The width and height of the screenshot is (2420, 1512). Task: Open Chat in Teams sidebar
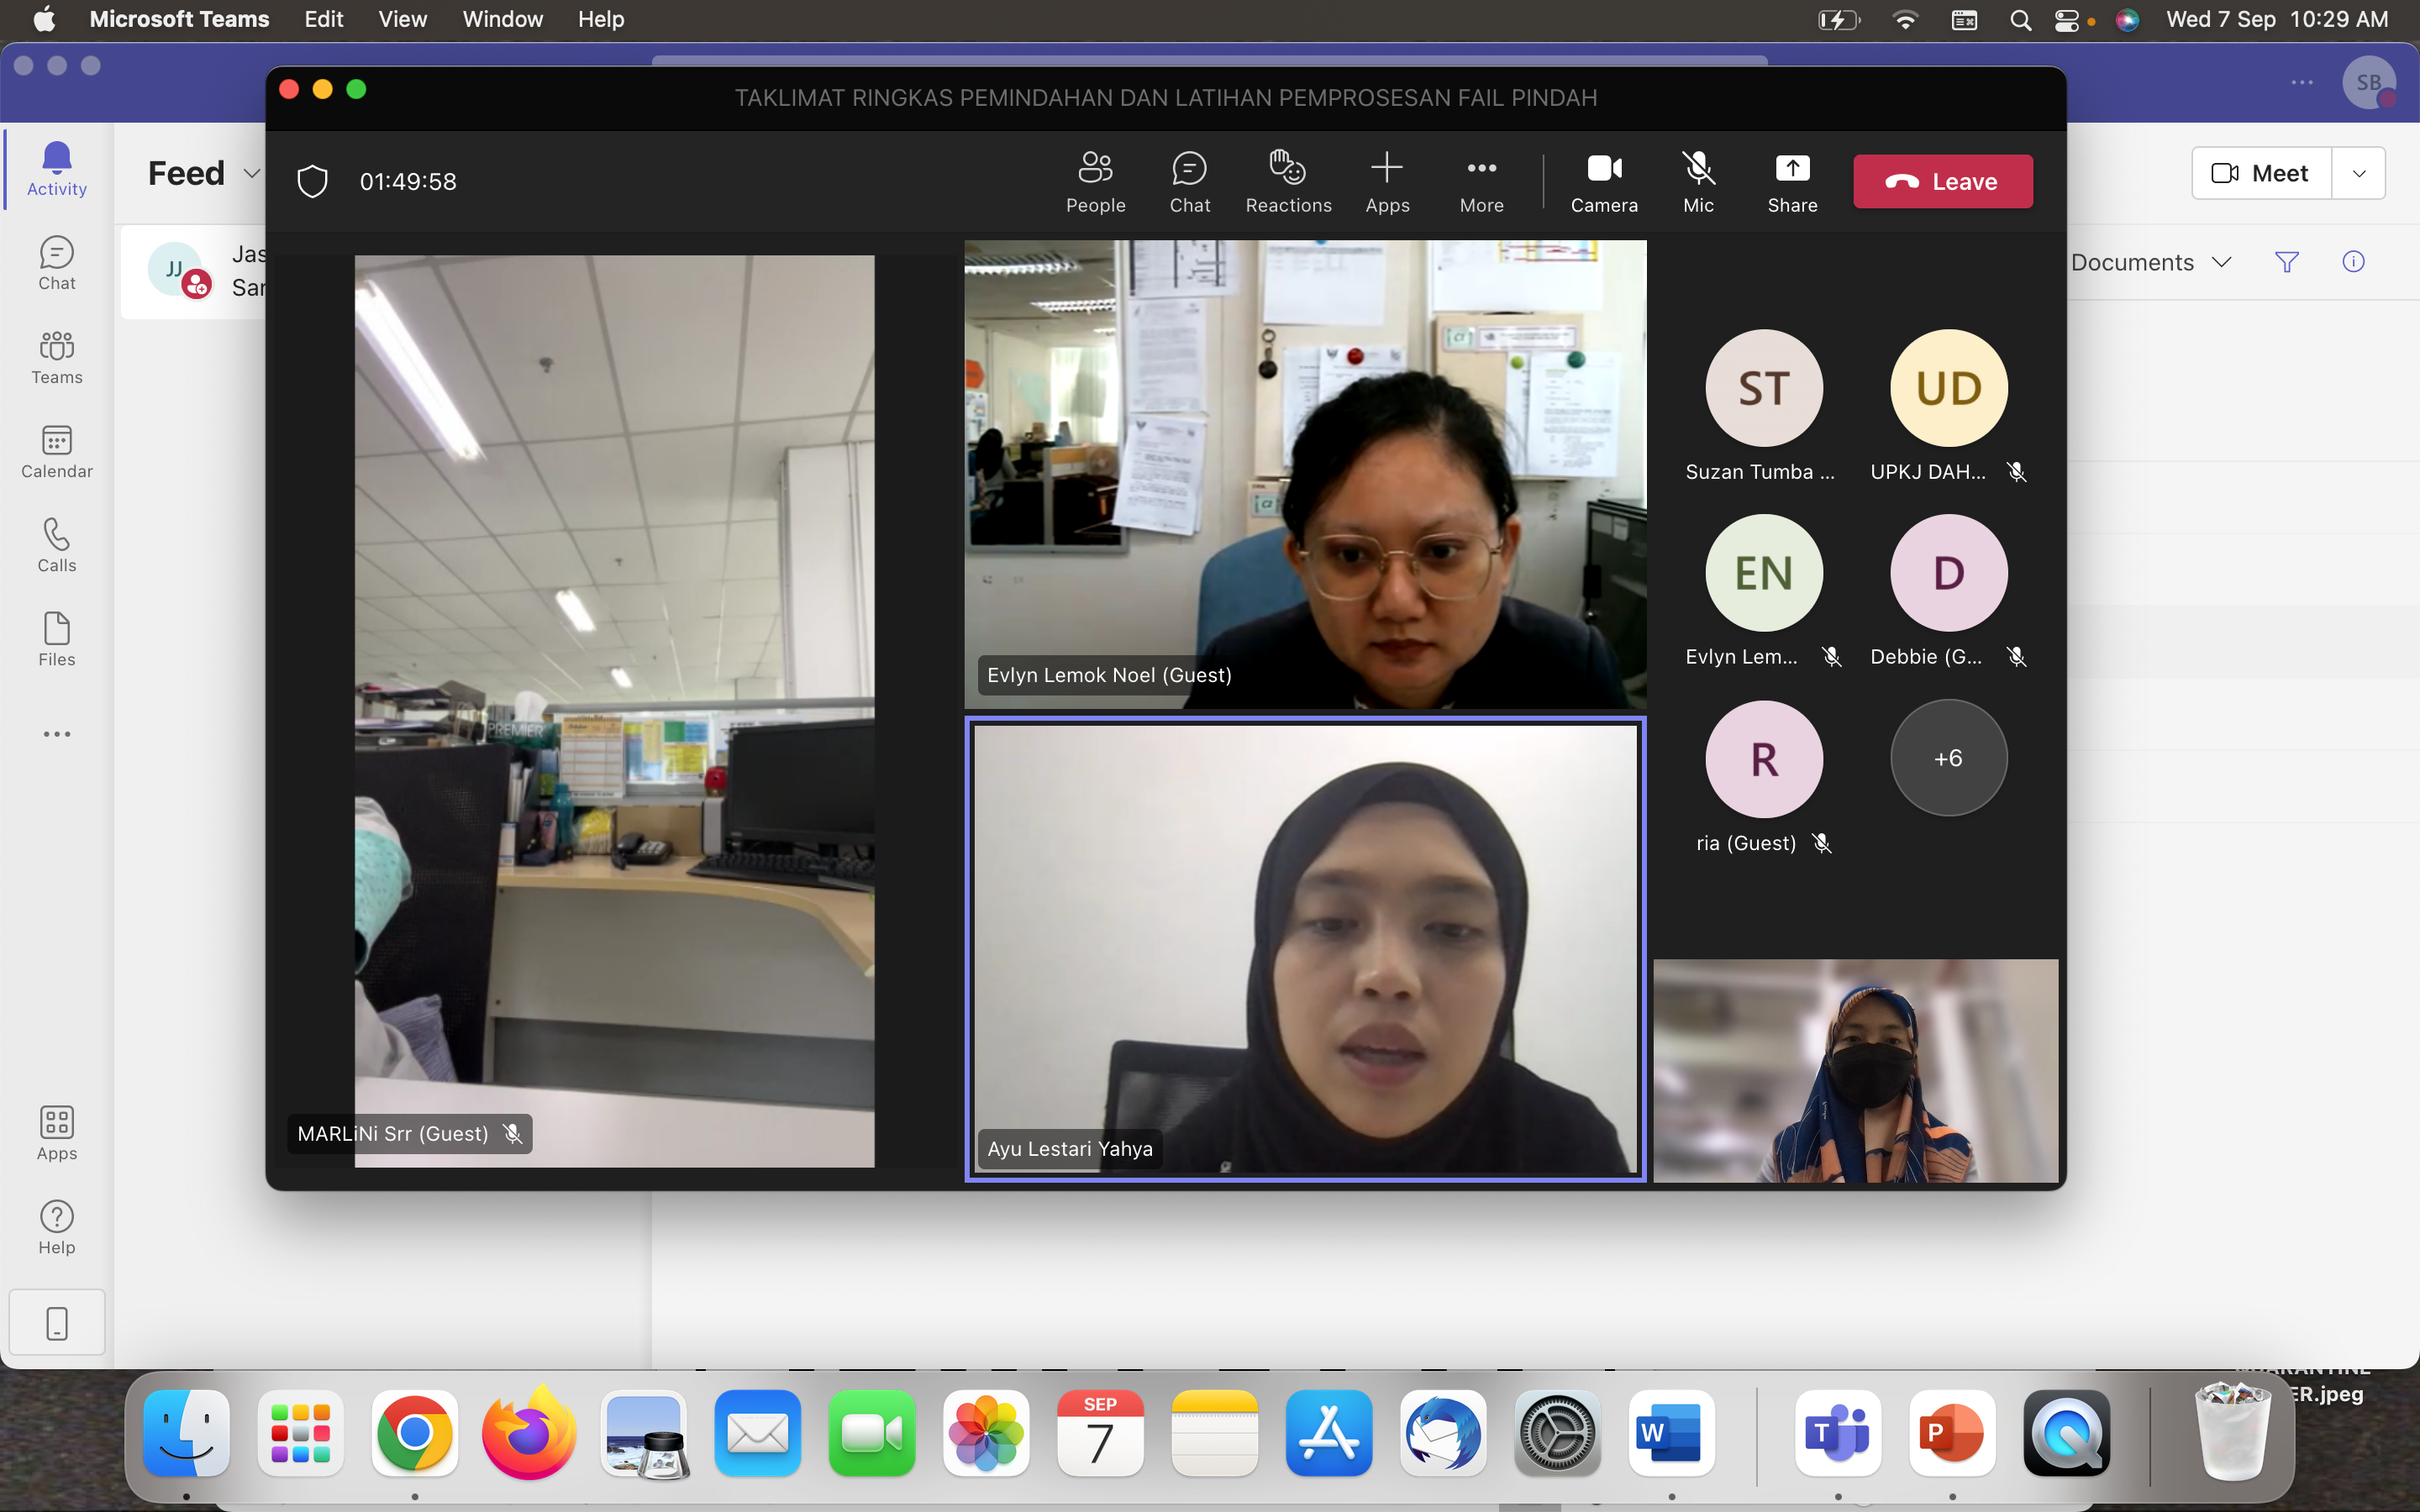click(x=57, y=263)
